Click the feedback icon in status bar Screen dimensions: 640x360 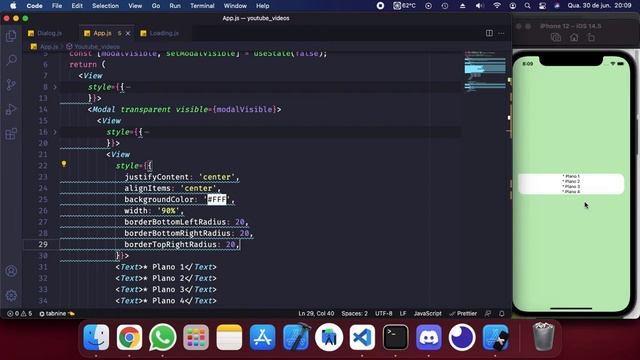coord(488,313)
